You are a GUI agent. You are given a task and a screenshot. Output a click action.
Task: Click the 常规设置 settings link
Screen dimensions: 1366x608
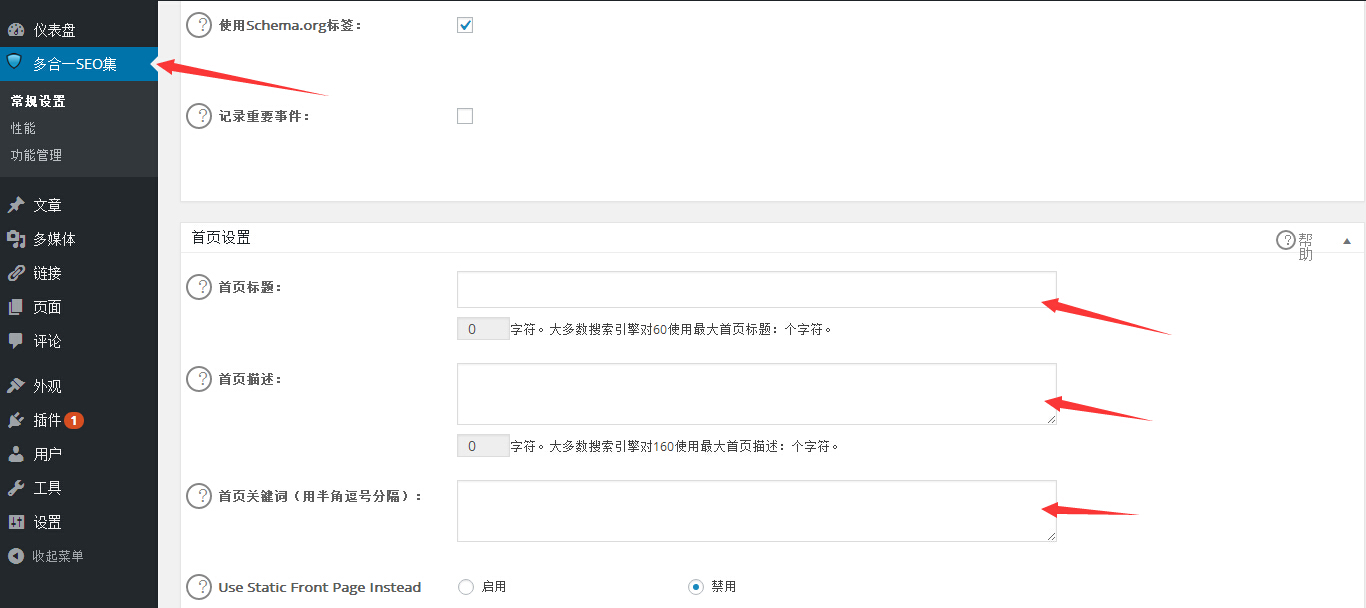coord(40,100)
